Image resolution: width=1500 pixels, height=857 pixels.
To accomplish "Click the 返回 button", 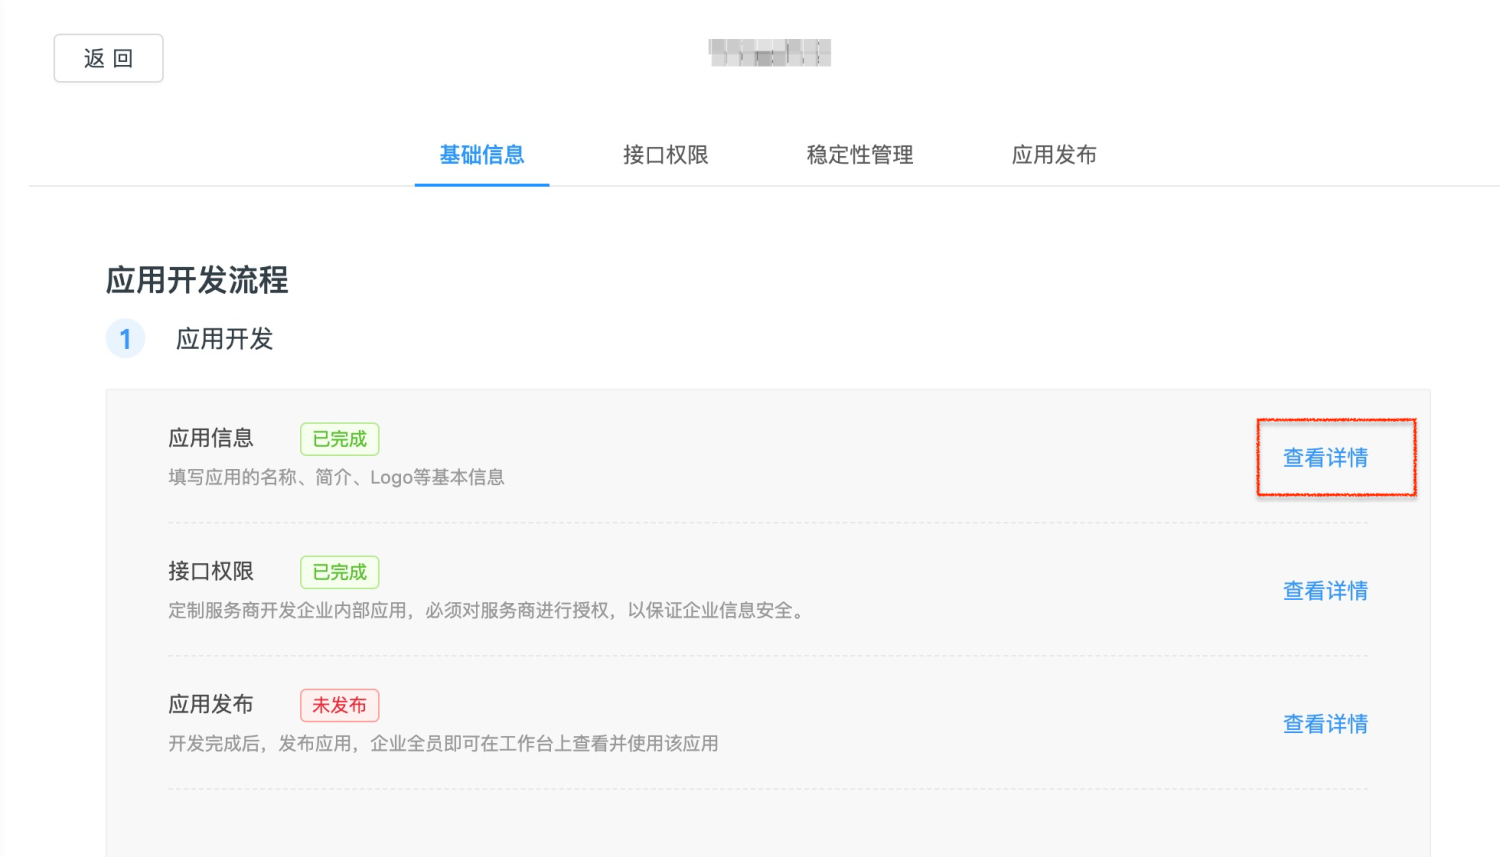I will click(108, 58).
